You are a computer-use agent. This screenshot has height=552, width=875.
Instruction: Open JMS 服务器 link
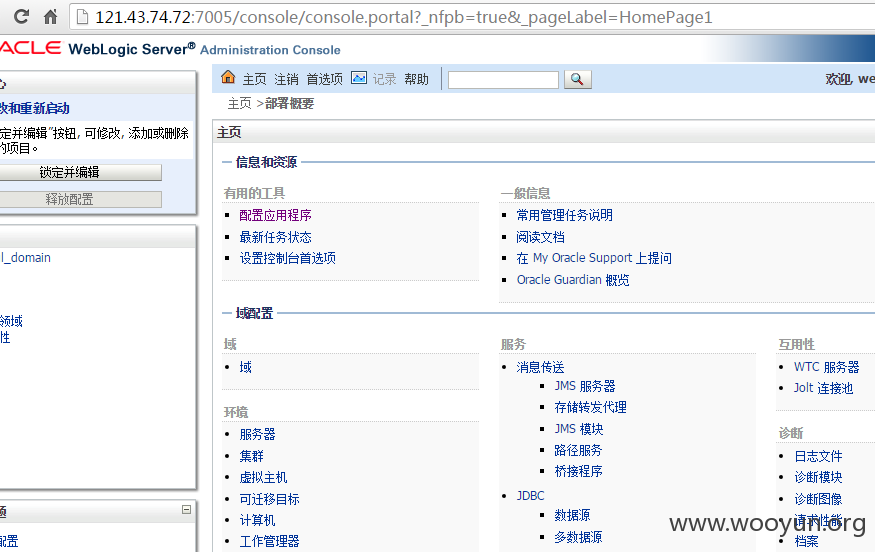pos(585,387)
